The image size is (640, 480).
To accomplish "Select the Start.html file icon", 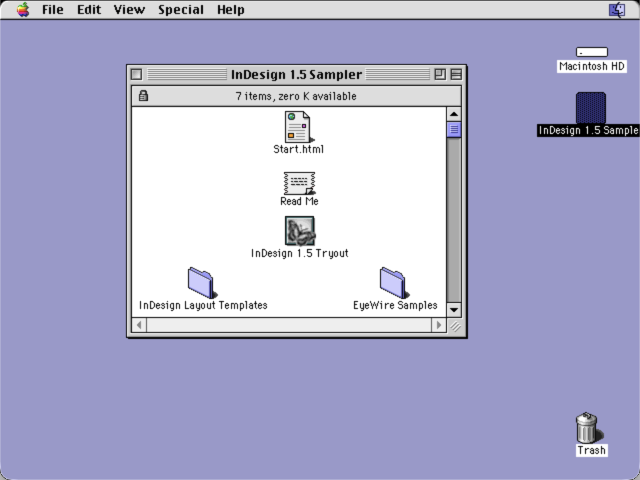I will click(x=298, y=127).
